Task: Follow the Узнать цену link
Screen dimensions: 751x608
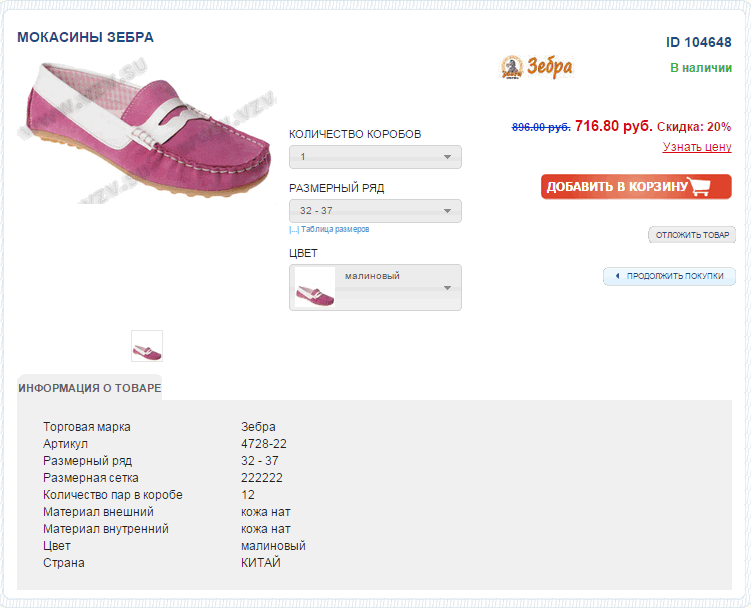Action: click(697, 147)
